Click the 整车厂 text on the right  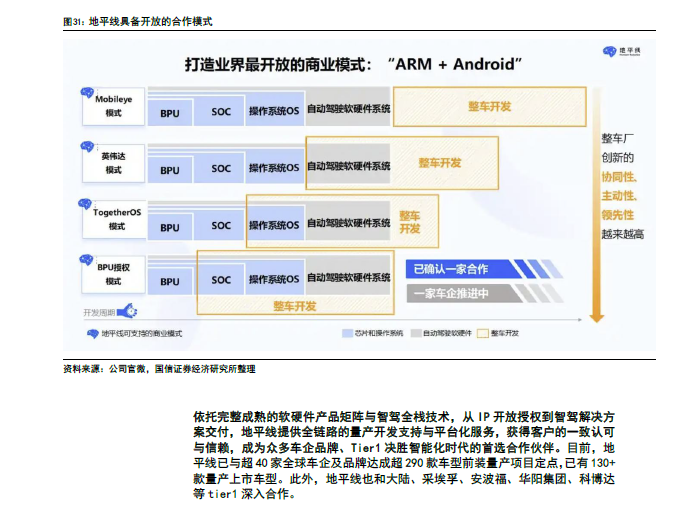coord(617,138)
